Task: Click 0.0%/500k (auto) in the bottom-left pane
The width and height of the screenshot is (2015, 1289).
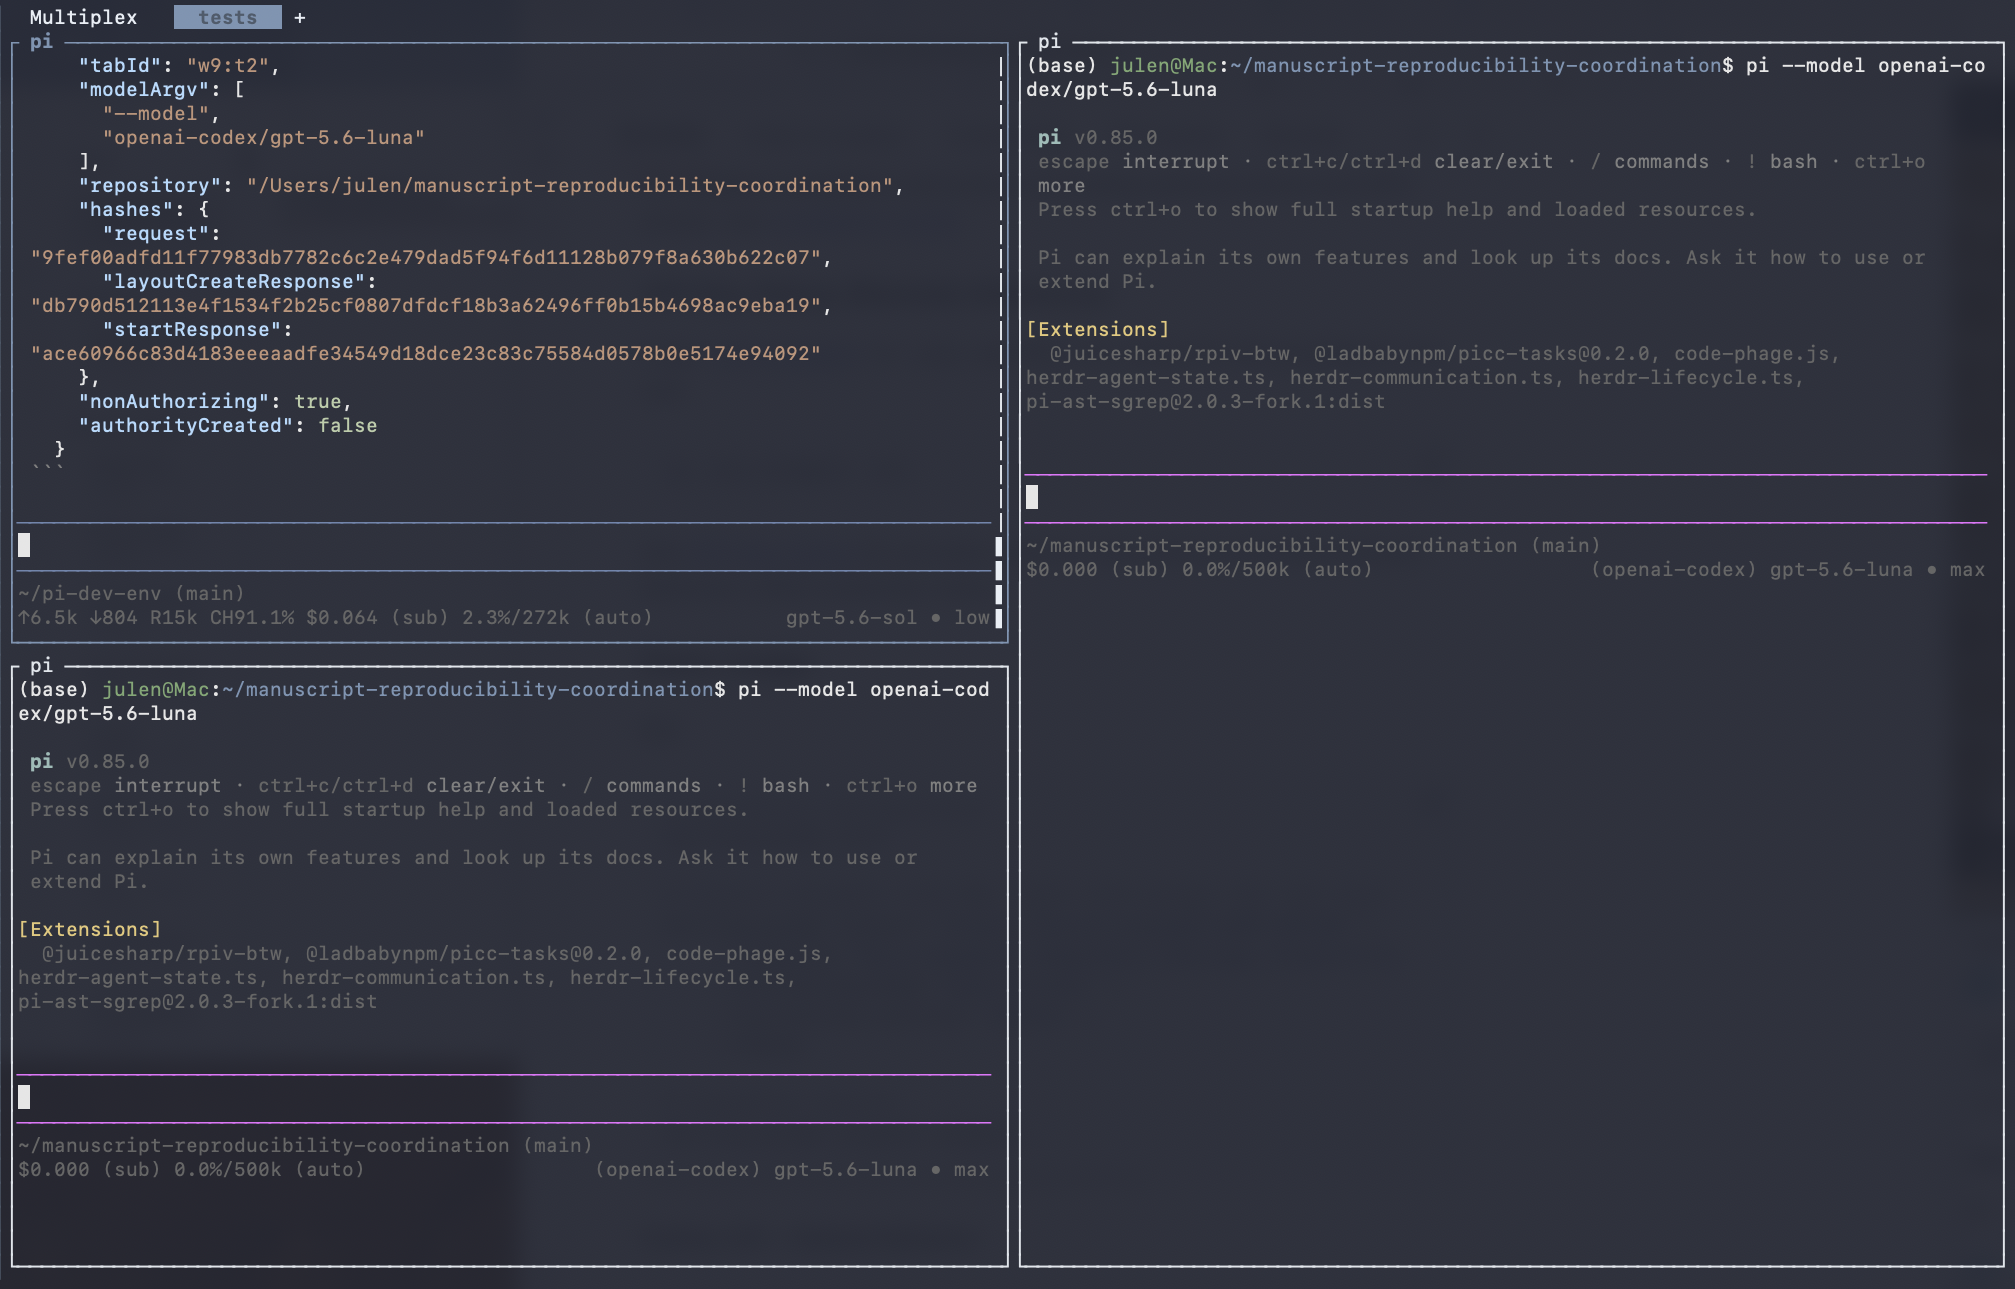Action: 269,1169
